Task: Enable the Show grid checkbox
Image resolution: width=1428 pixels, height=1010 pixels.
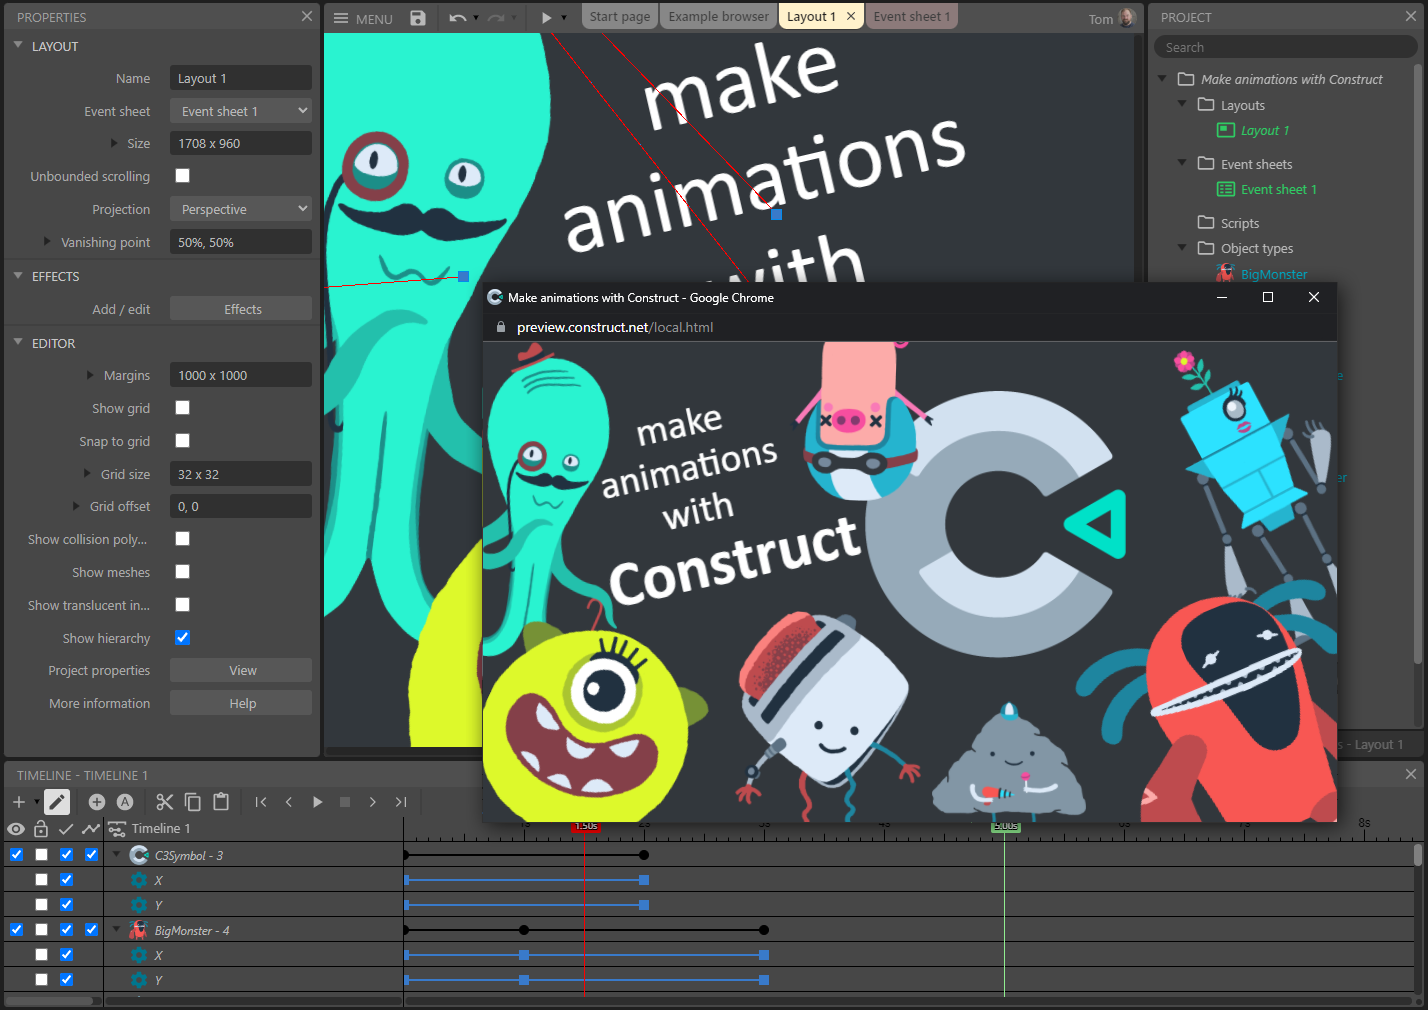Action: tap(182, 408)
